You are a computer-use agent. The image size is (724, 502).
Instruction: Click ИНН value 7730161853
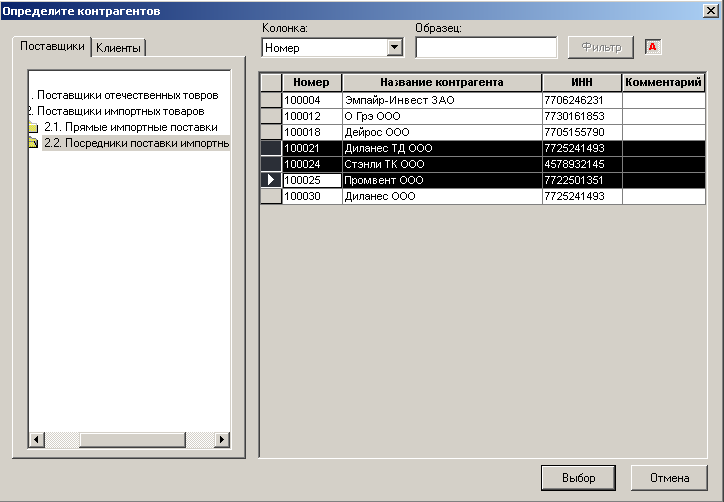pyautogui.click(x=582, y=116)
